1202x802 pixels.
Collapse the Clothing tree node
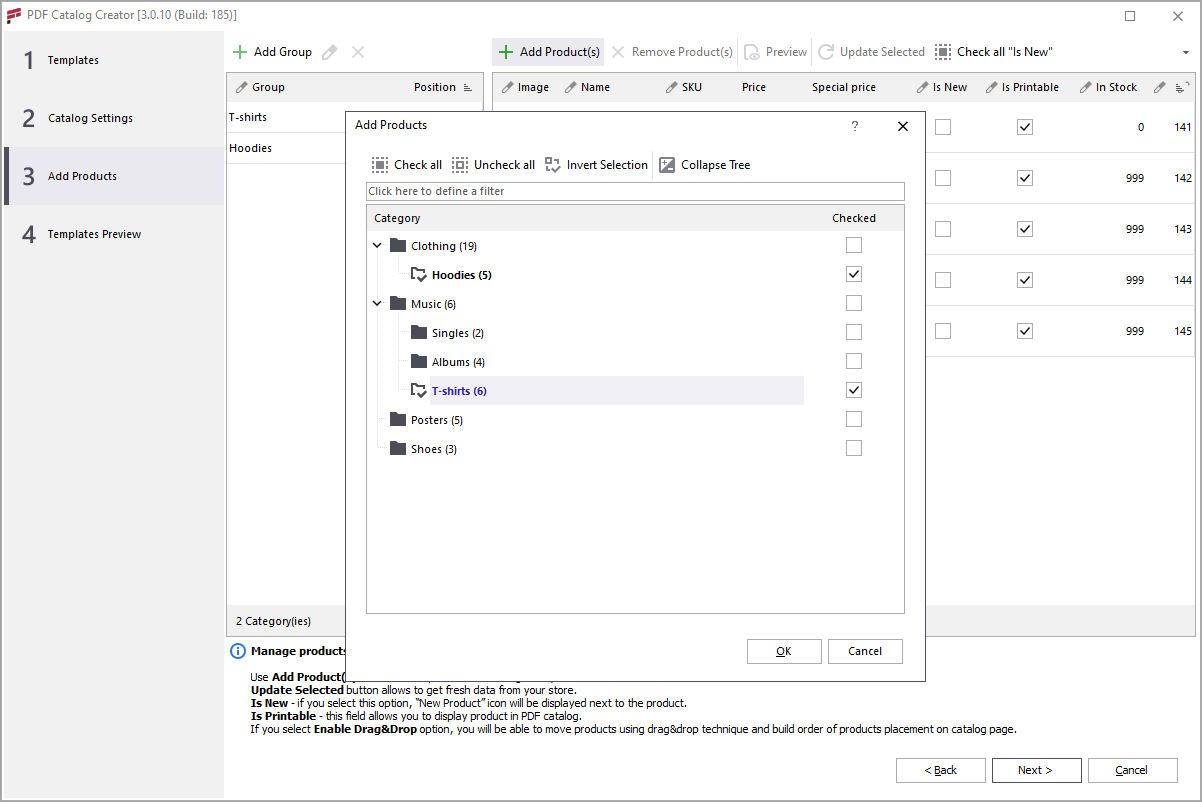pos(377,244)
